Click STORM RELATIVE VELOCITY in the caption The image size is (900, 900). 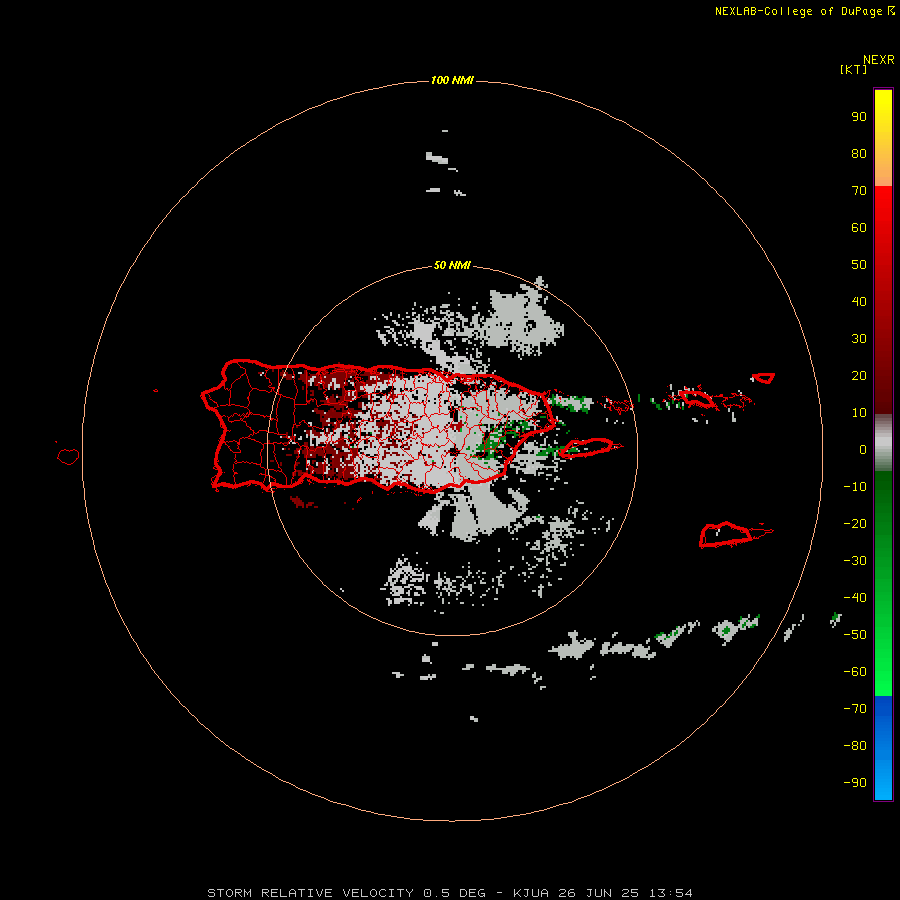[310, 893]
